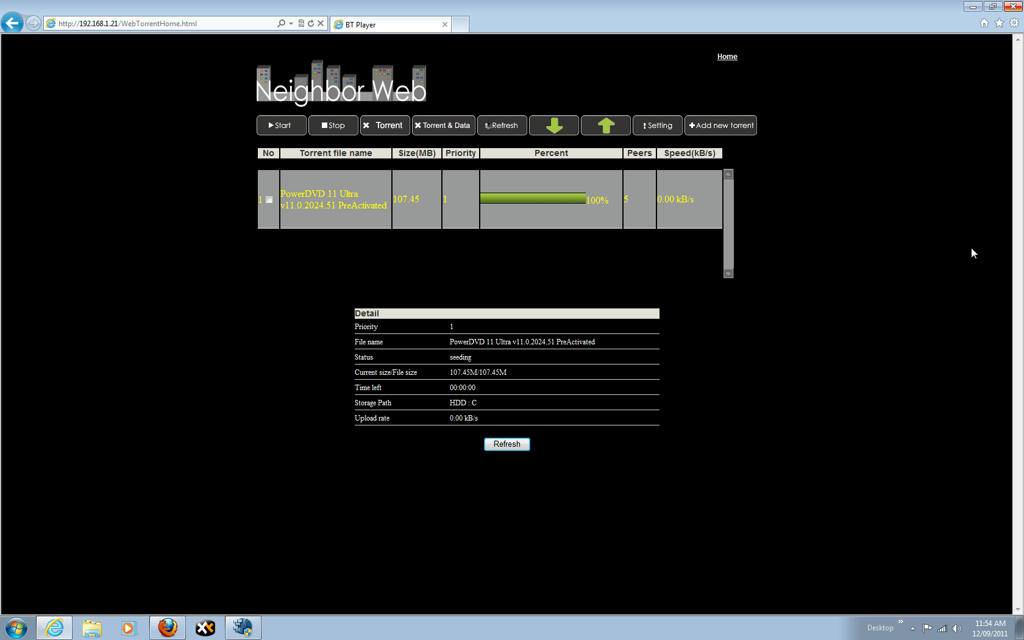Viewport: 1024px width, 640px height.
Task: Click the Size(MB) column header
Action: tap(417, 153)
